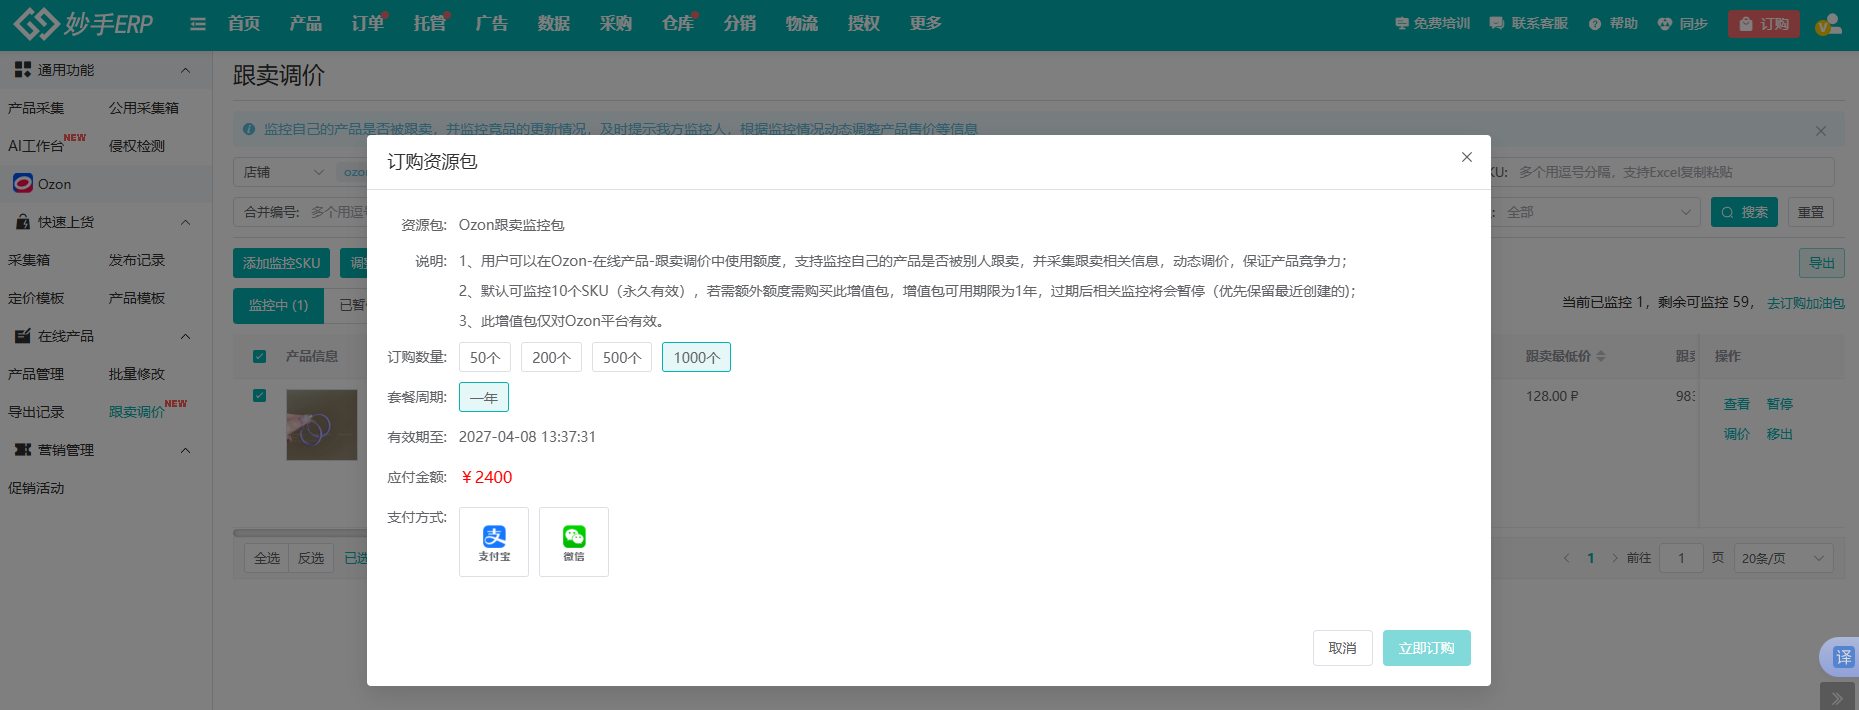Open the translate floating icon

click(1841, 657)
